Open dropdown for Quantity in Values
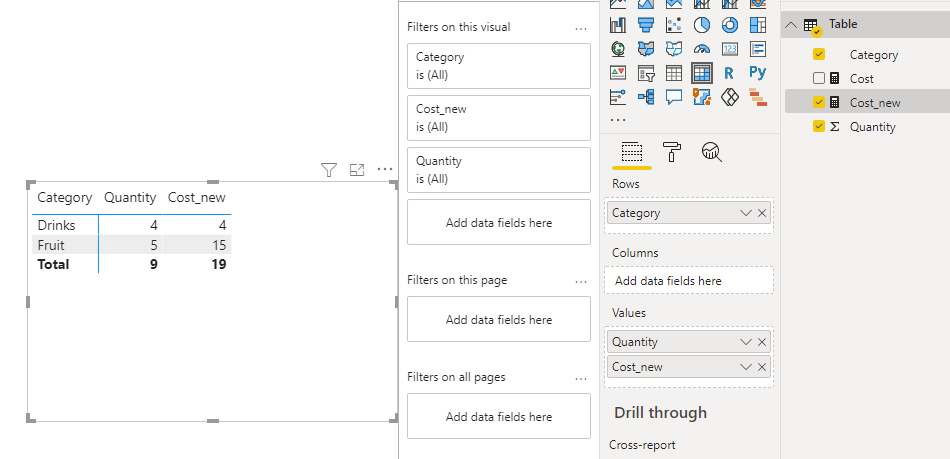The width and height of the screenshot is (950, 459). 746,342
